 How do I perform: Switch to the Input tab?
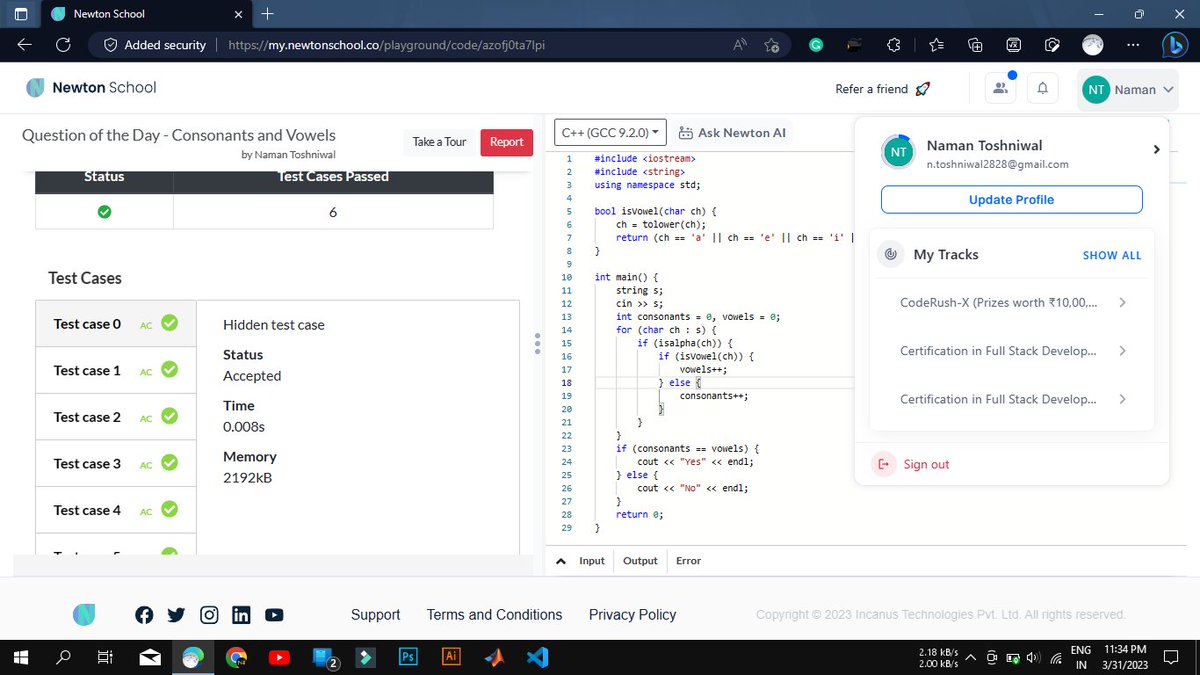pos(592,561)
